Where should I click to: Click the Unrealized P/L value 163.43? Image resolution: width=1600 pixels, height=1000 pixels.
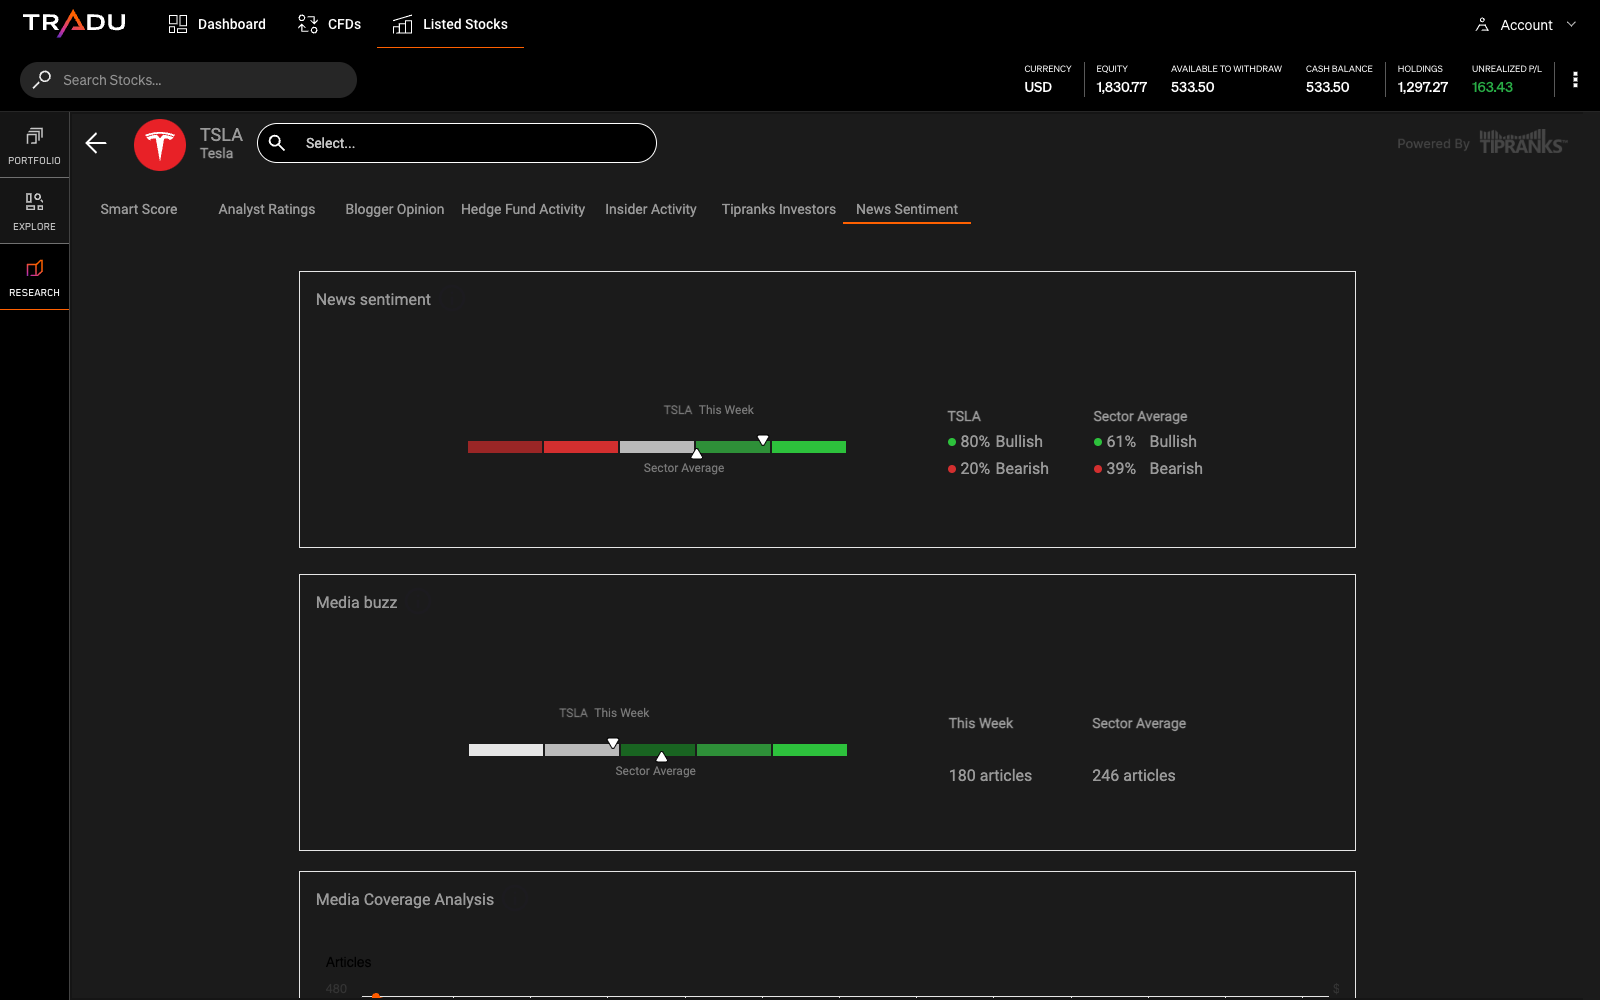[x=1492, y=87]
